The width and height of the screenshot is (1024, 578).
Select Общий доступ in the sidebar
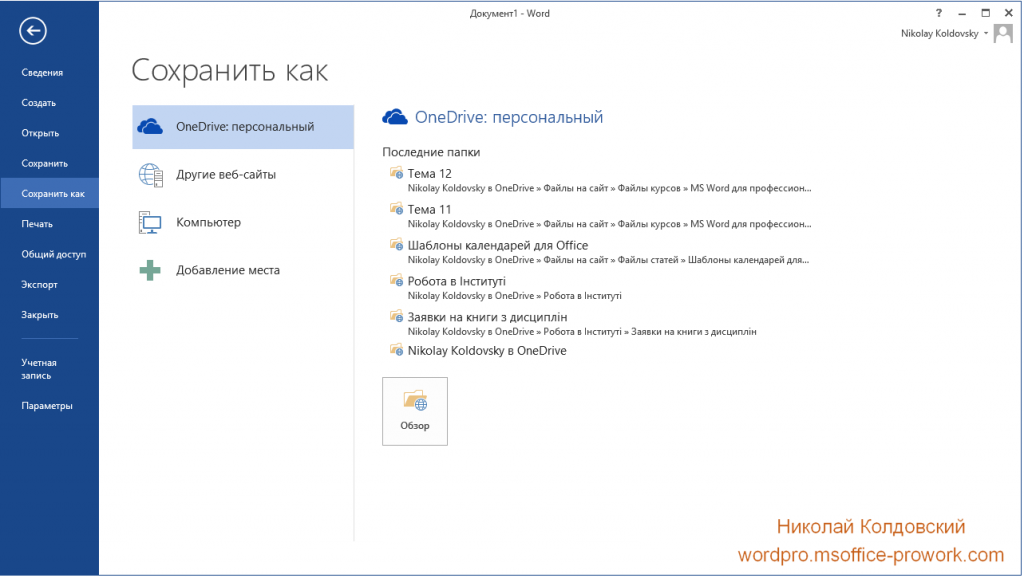click(54, 254)
